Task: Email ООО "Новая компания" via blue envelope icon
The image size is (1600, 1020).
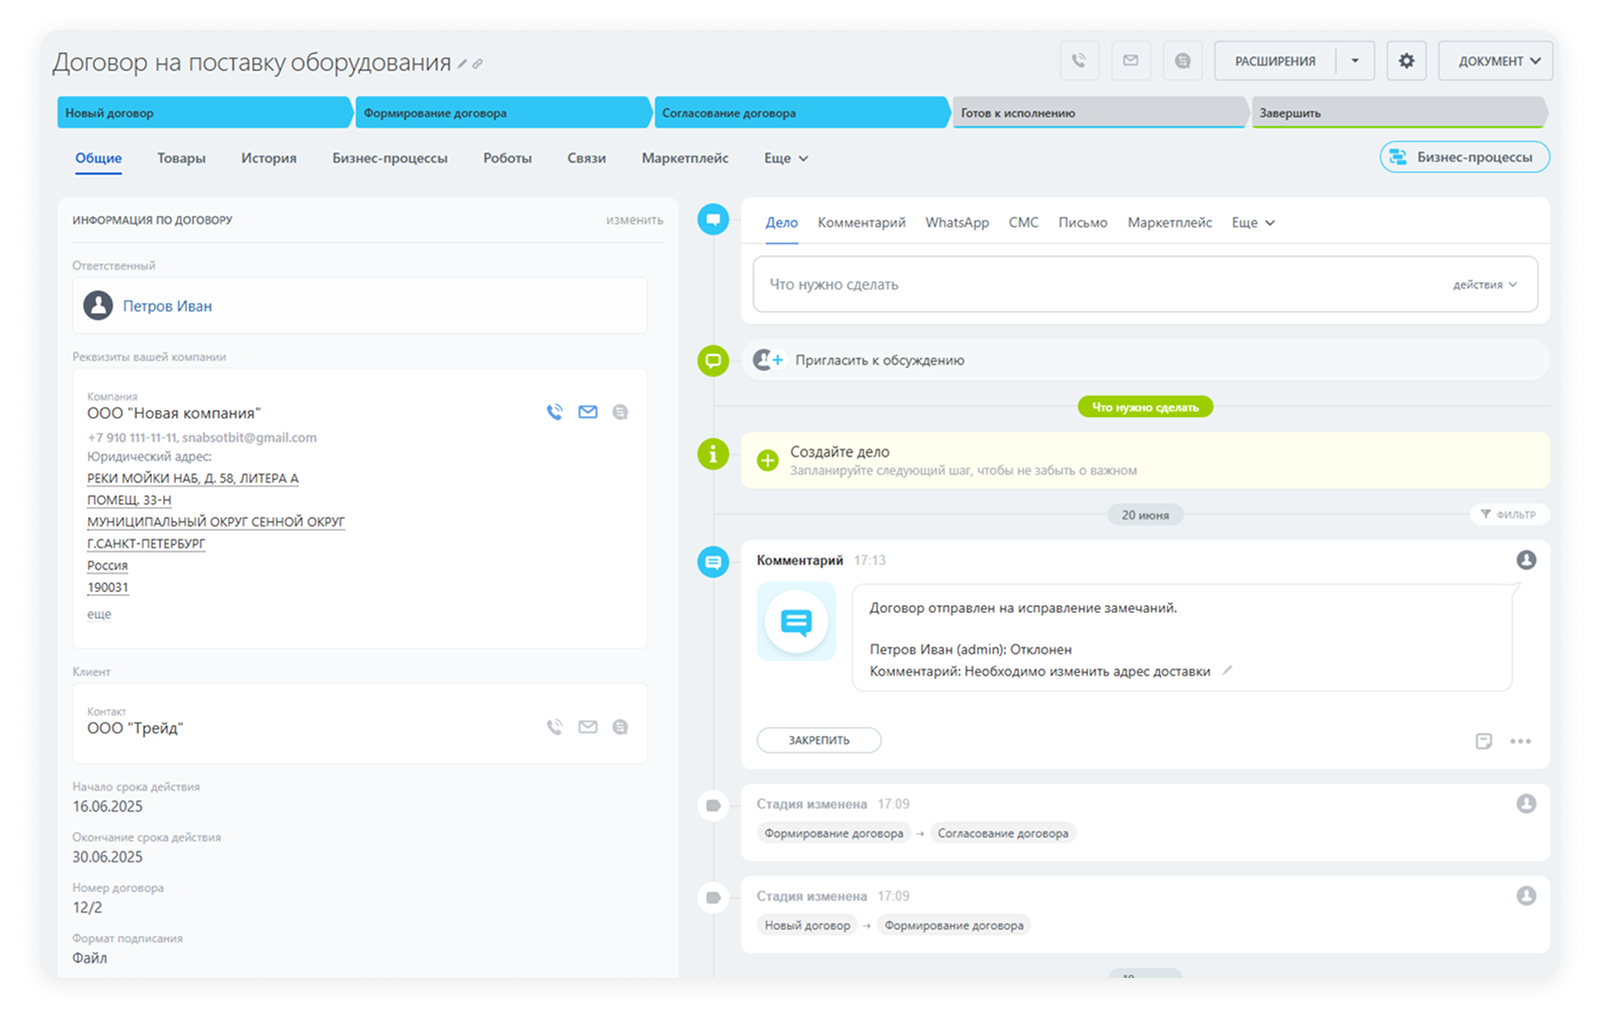Action: pyautogui.click(x=588, y=412)
